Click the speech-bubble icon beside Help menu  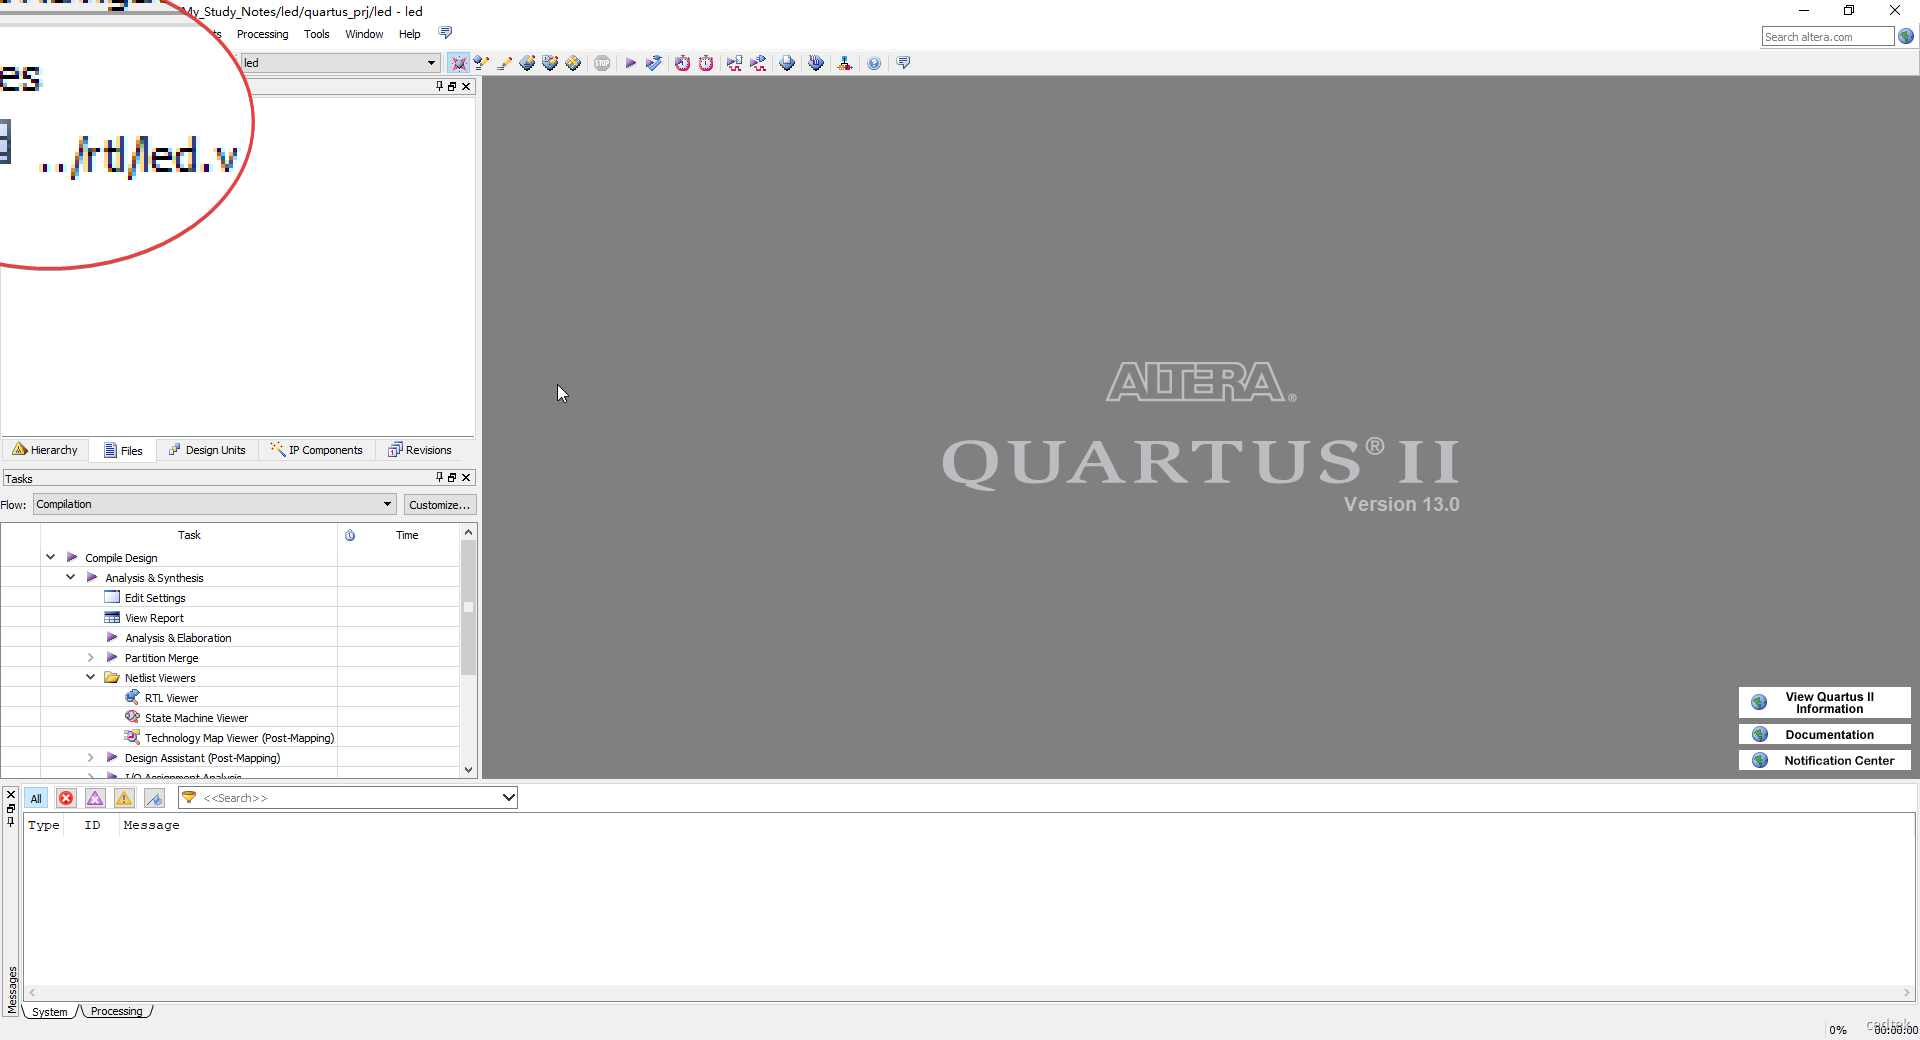tap(446, 33)
